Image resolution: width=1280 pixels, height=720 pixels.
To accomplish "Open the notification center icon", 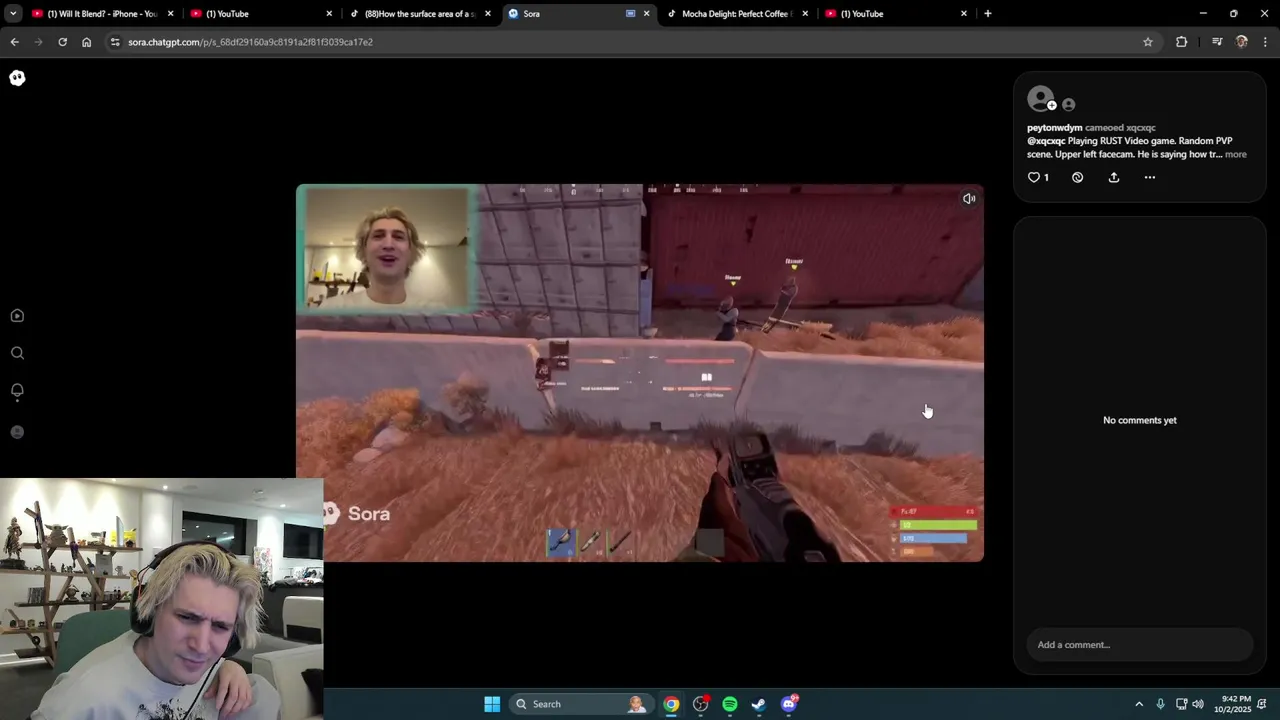I will pos(1263,704).
